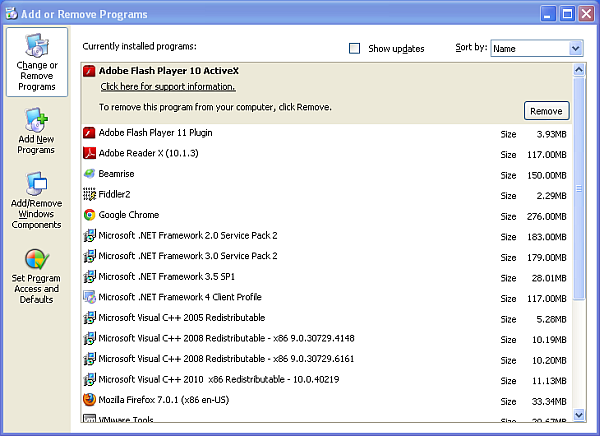Image resolution: width=600 pixels, height=436 pixels.
Task: Enable the Show updates checkbox
Action: click(354, 49)
